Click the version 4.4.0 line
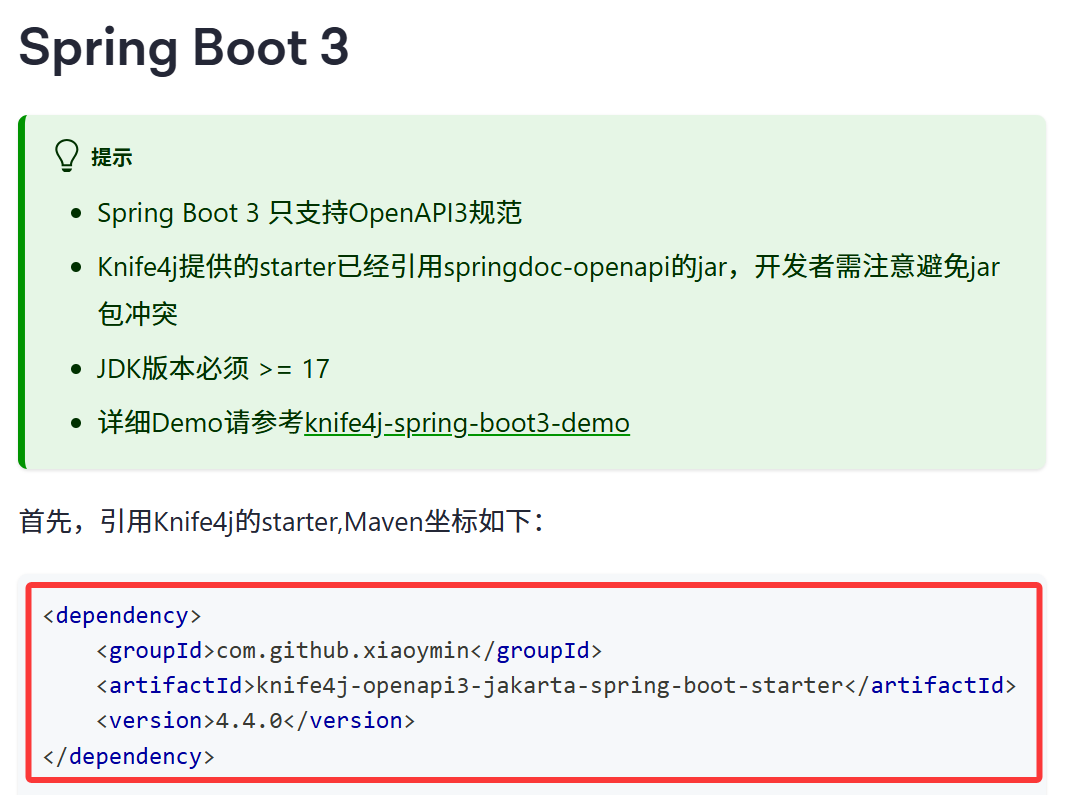1071x795 pixels. point(255,721)
